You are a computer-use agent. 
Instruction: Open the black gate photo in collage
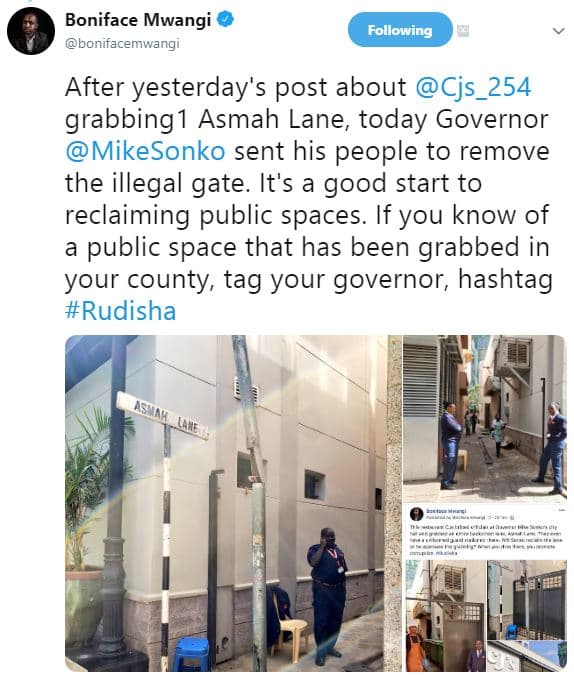527,599
